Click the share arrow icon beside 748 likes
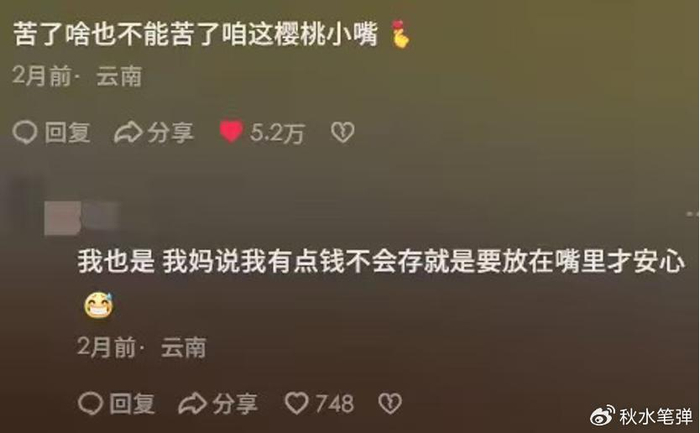 pos(192,403)
